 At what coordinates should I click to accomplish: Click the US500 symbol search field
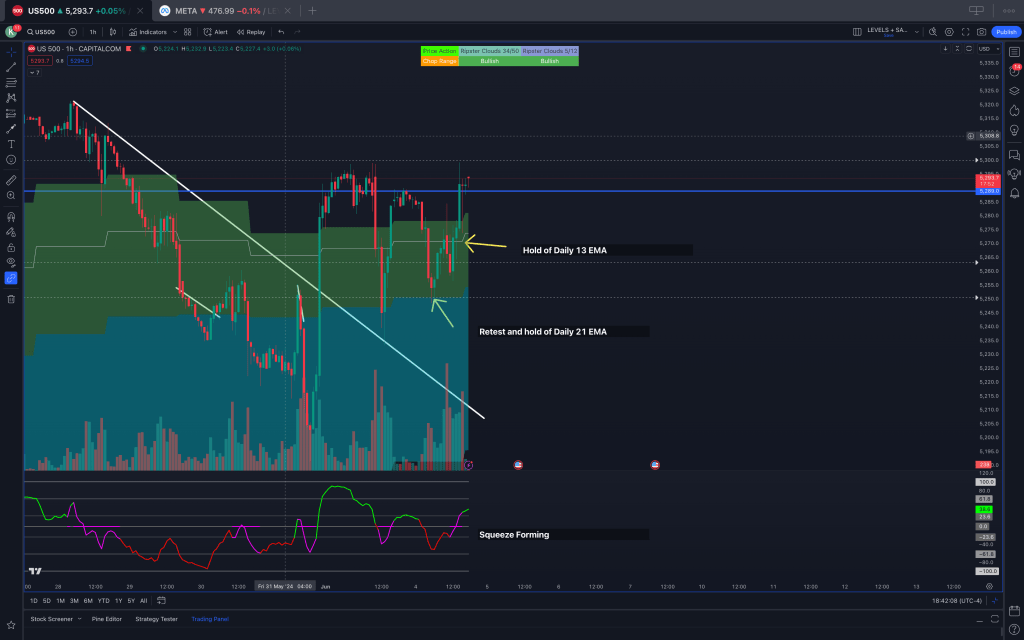44,32
